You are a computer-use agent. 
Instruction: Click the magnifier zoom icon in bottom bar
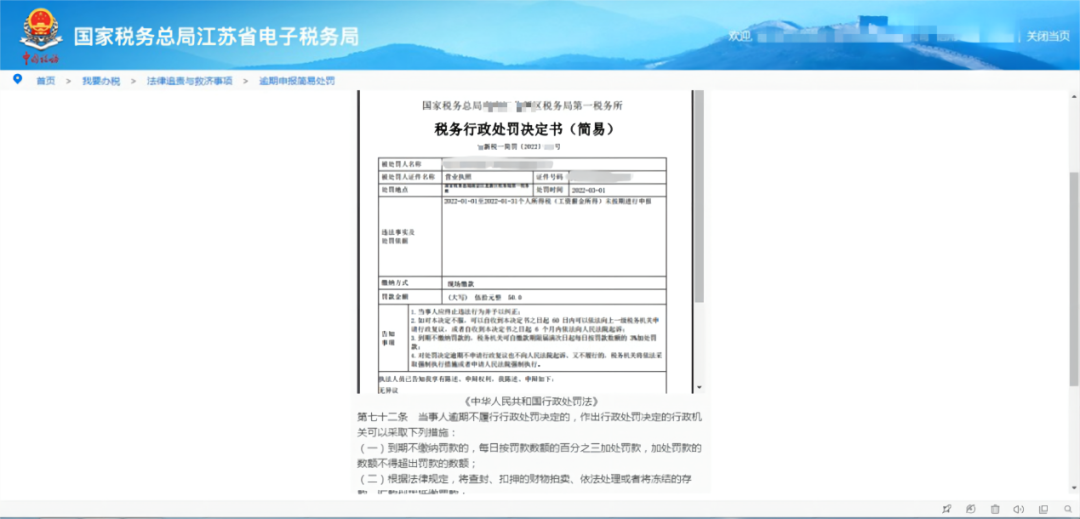[1066, 509]
